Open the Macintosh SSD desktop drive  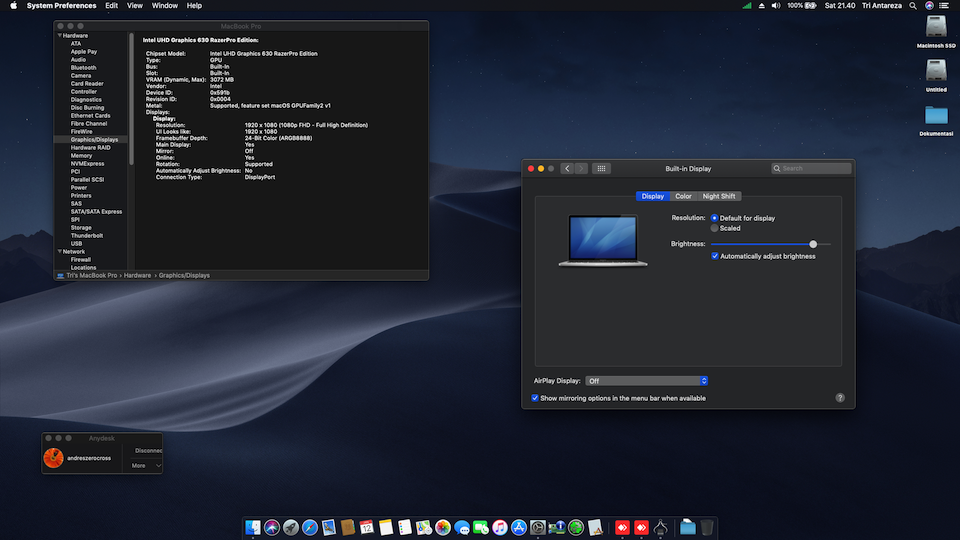click(x=936, y=28)
